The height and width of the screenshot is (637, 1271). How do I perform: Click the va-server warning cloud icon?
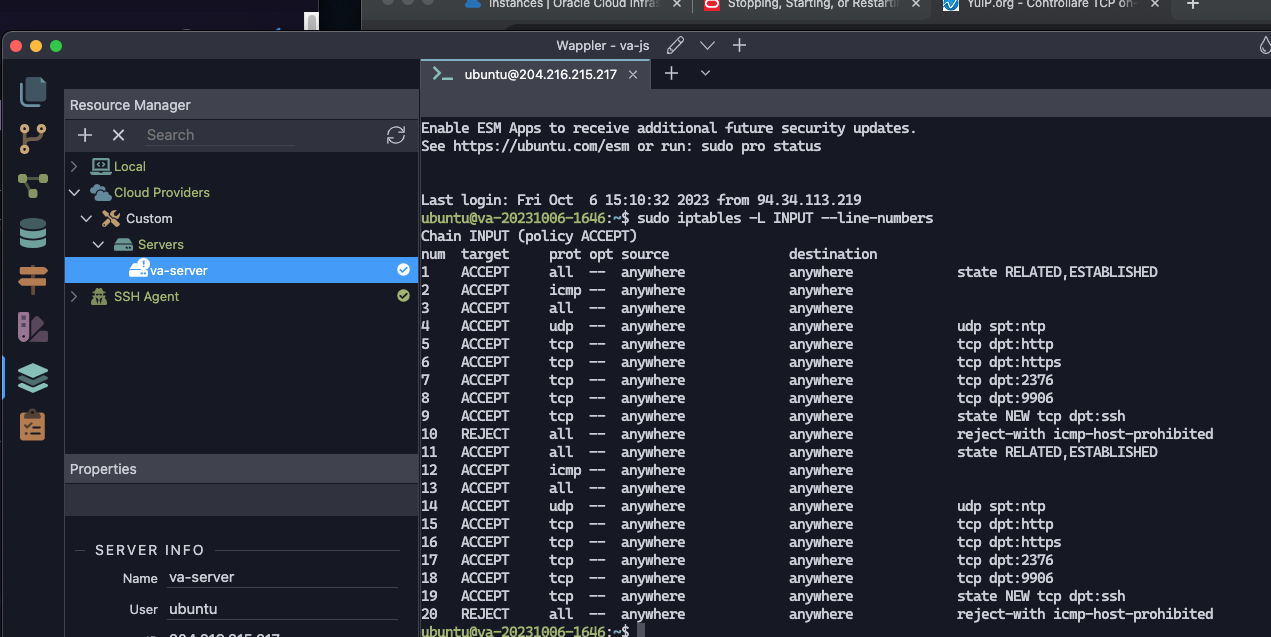(x=138, y=268)
